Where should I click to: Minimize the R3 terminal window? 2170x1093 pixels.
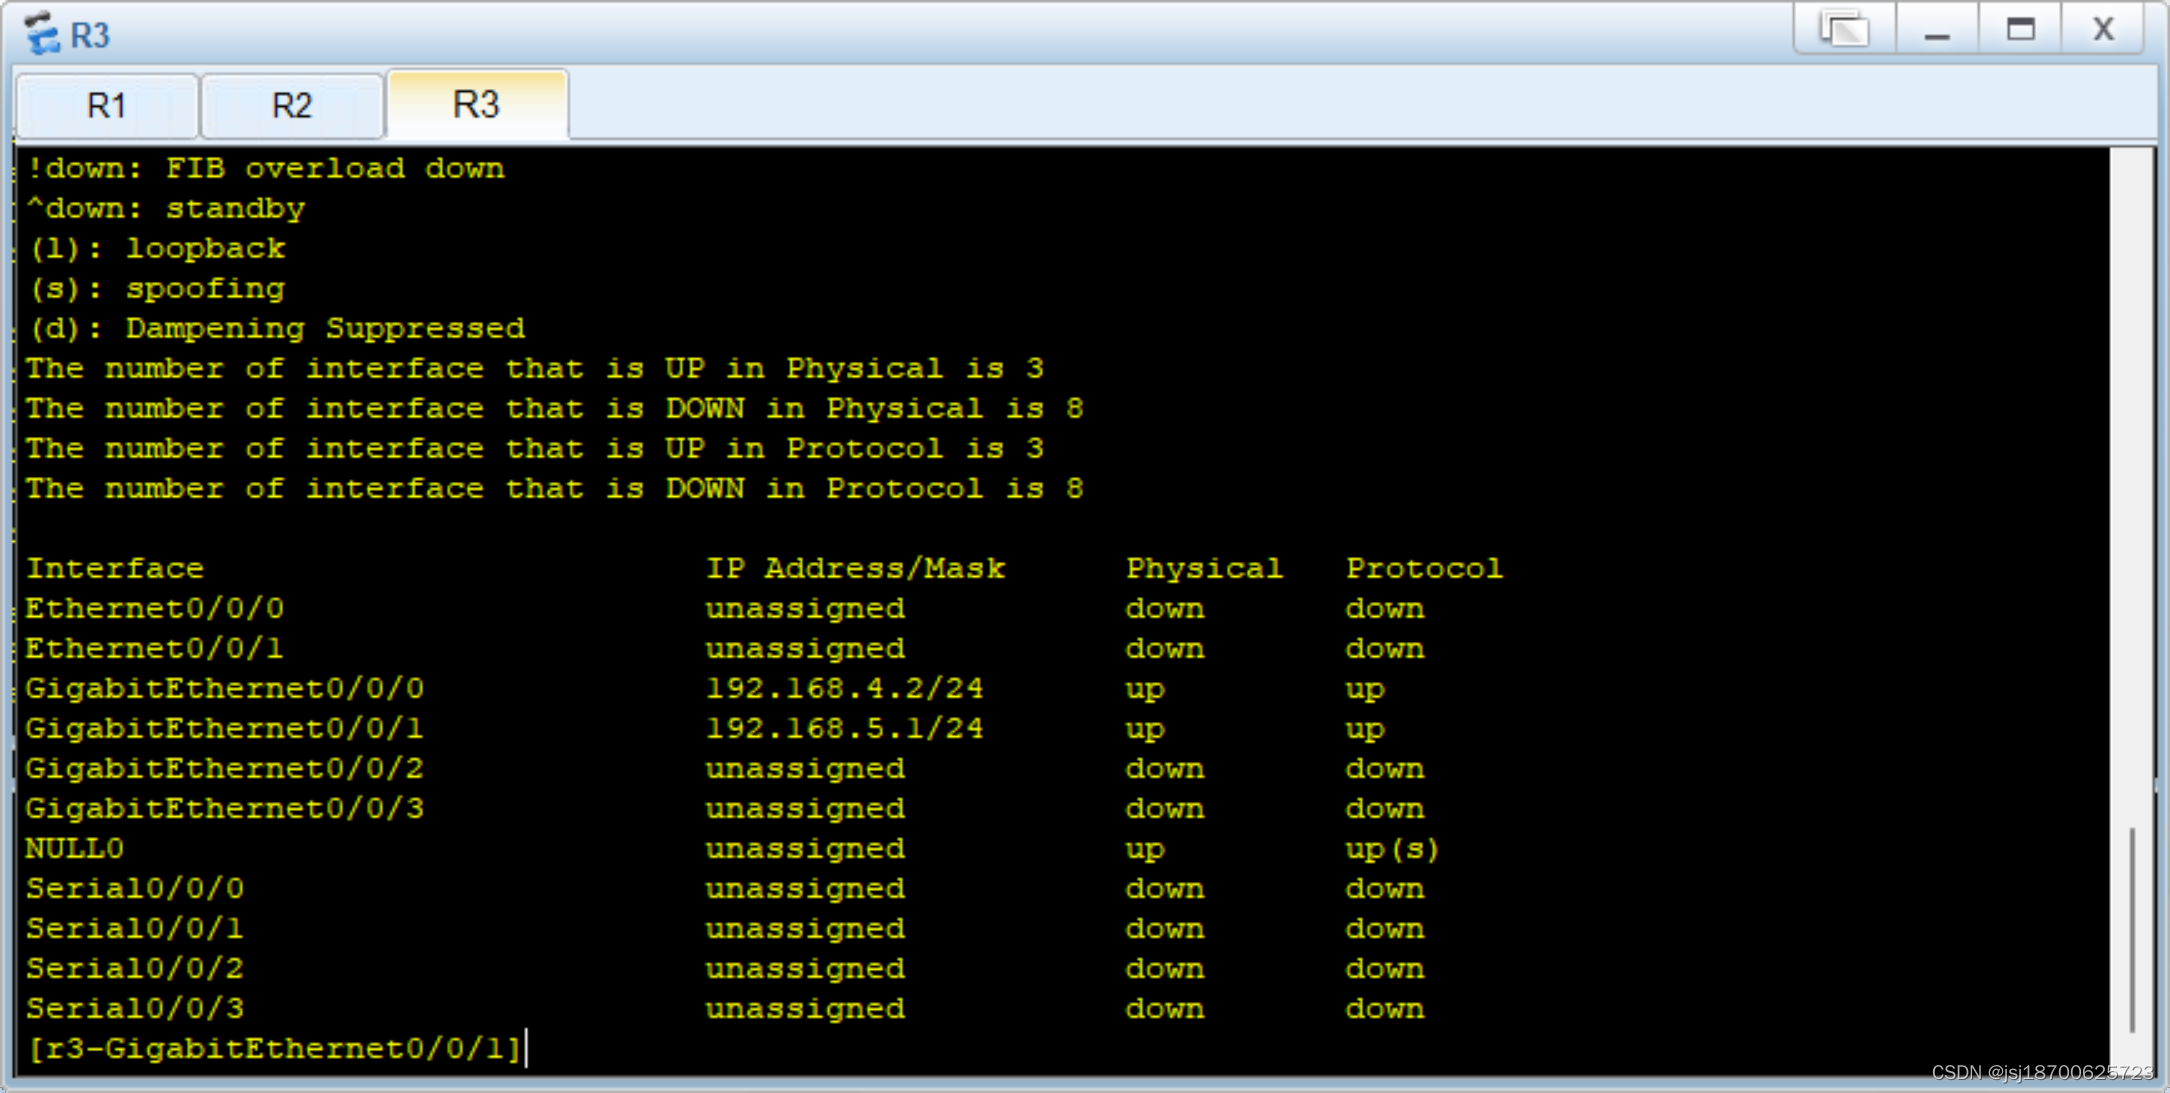[x=1937, y=30]
